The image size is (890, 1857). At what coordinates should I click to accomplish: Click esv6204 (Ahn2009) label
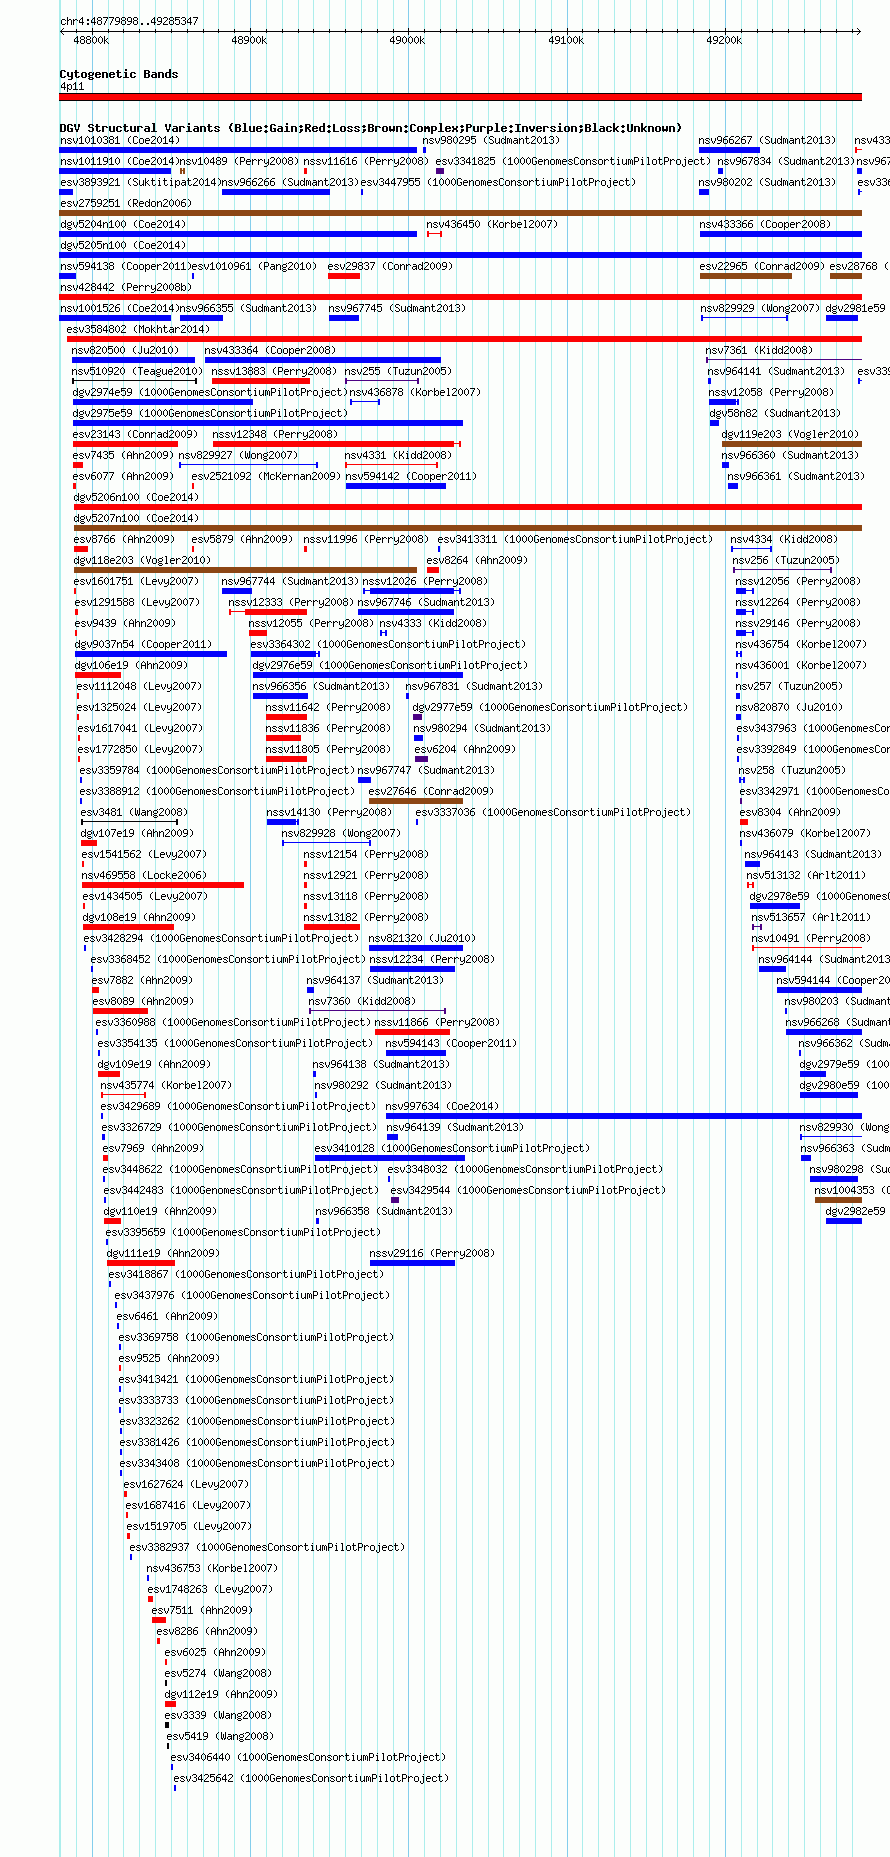click(465, 749)
